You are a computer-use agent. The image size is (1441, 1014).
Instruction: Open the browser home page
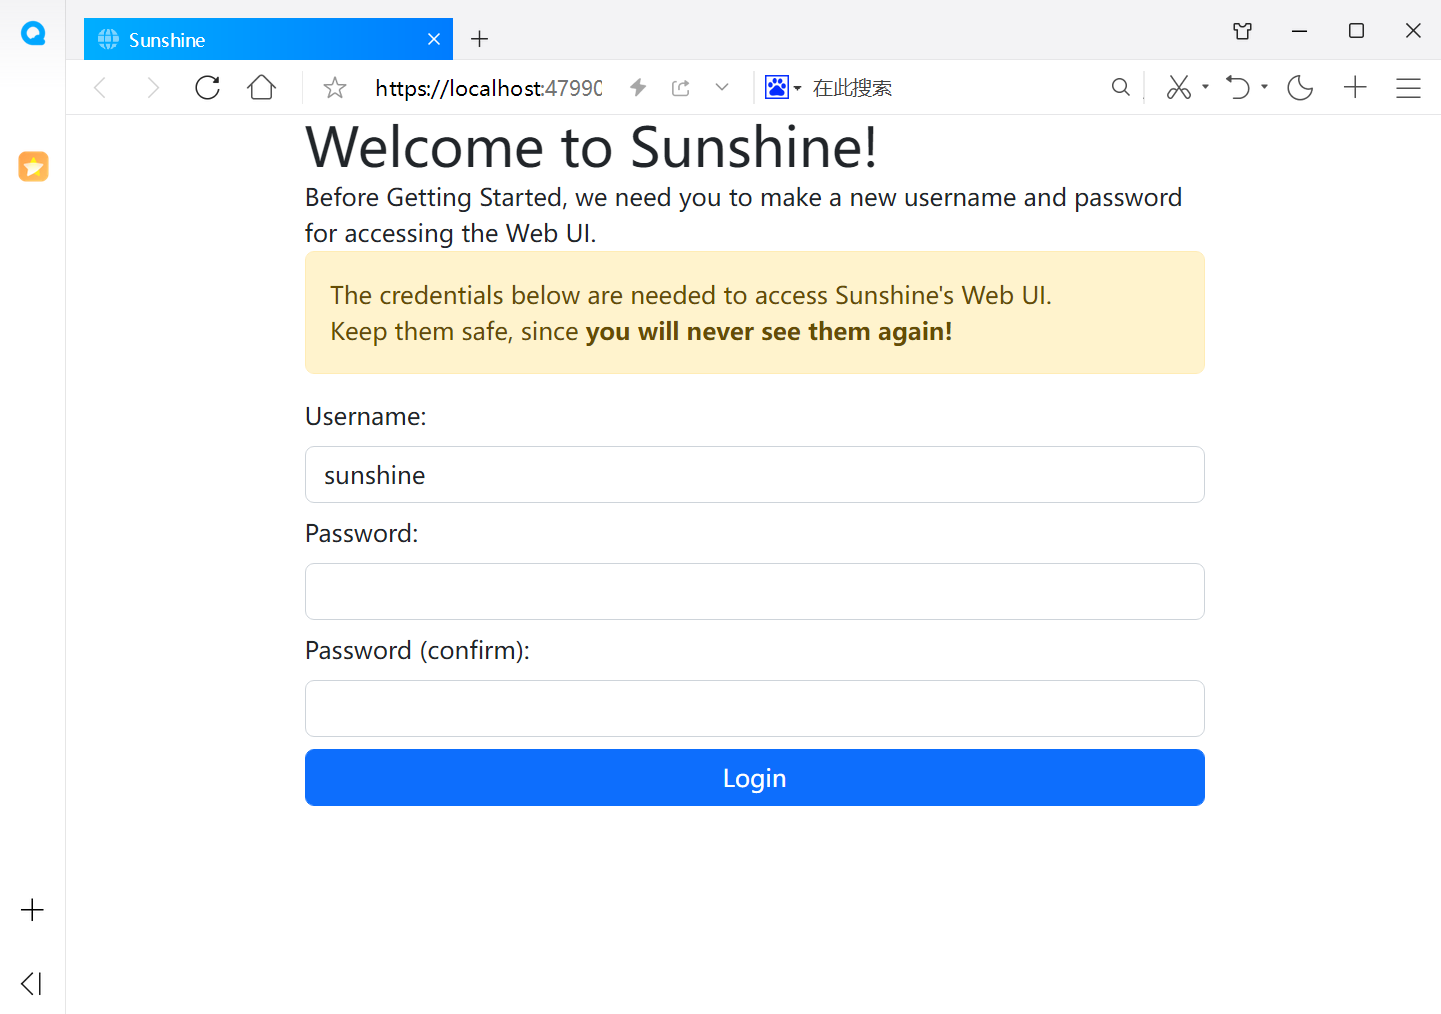coord(262,88)
